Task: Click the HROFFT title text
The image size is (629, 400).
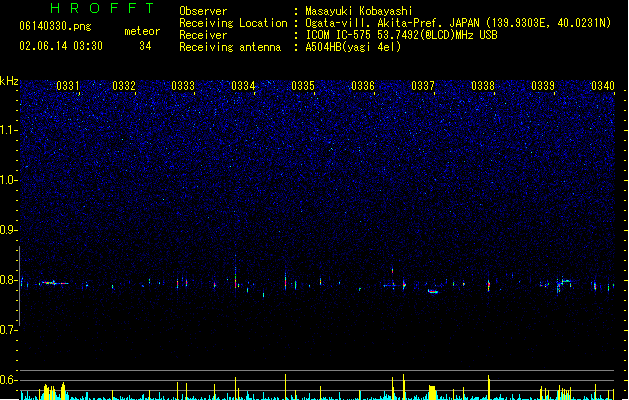Action: click(103, 8)
